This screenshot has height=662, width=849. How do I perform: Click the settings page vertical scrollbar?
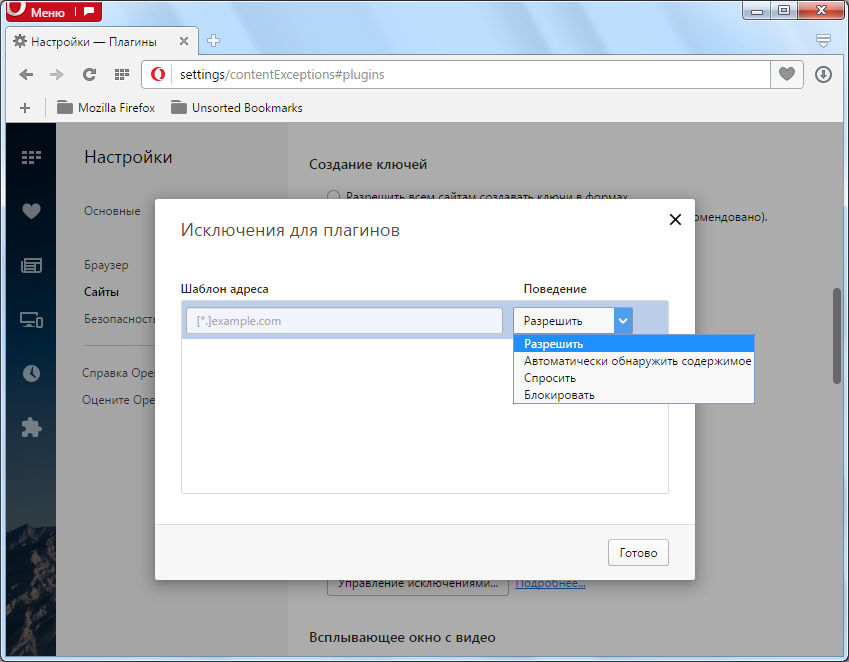click(x=837, y=336)
